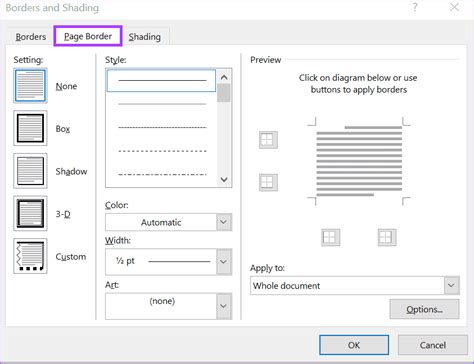Viewport: 474px width, 364px height.
Task: Pick the dash-dot line style
Action: click(x=162, y=174)
